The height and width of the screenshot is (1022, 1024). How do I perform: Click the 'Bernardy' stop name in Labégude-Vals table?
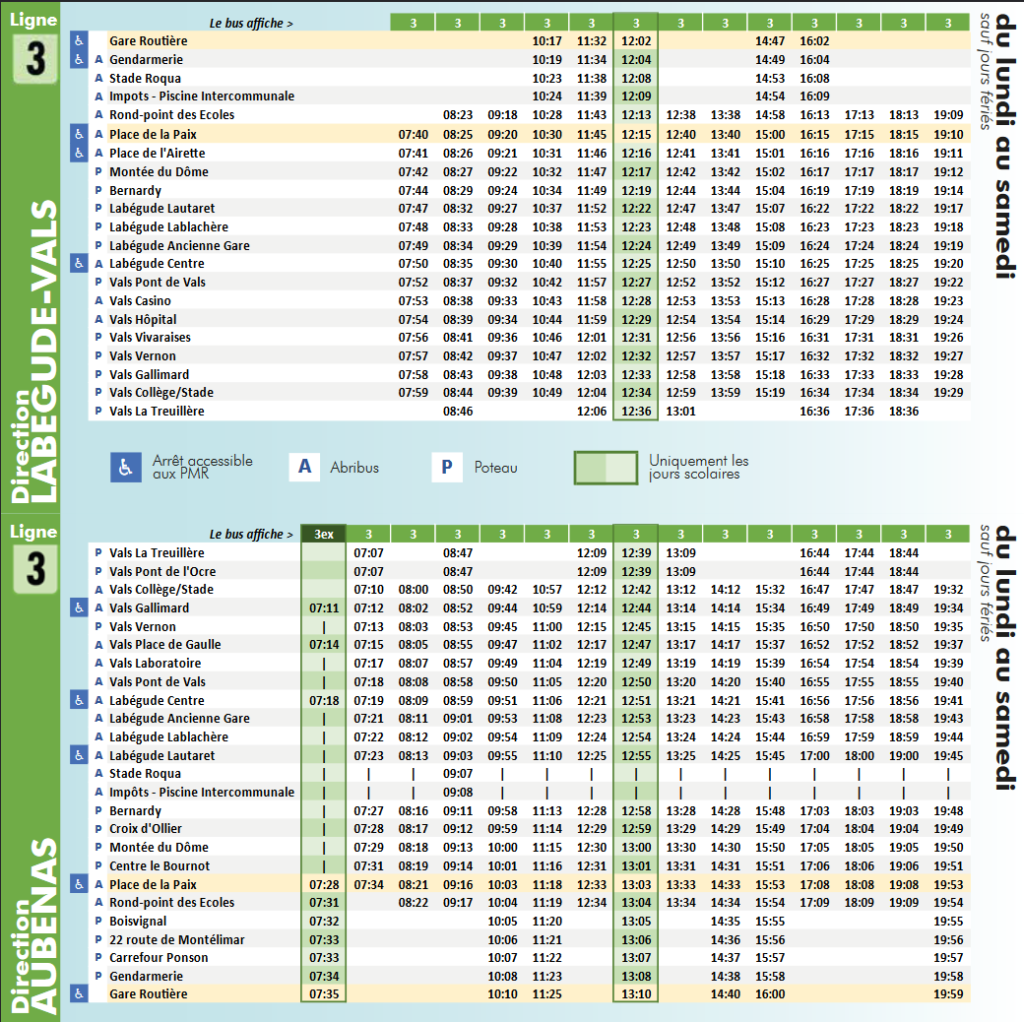click(x=135, y=191)
